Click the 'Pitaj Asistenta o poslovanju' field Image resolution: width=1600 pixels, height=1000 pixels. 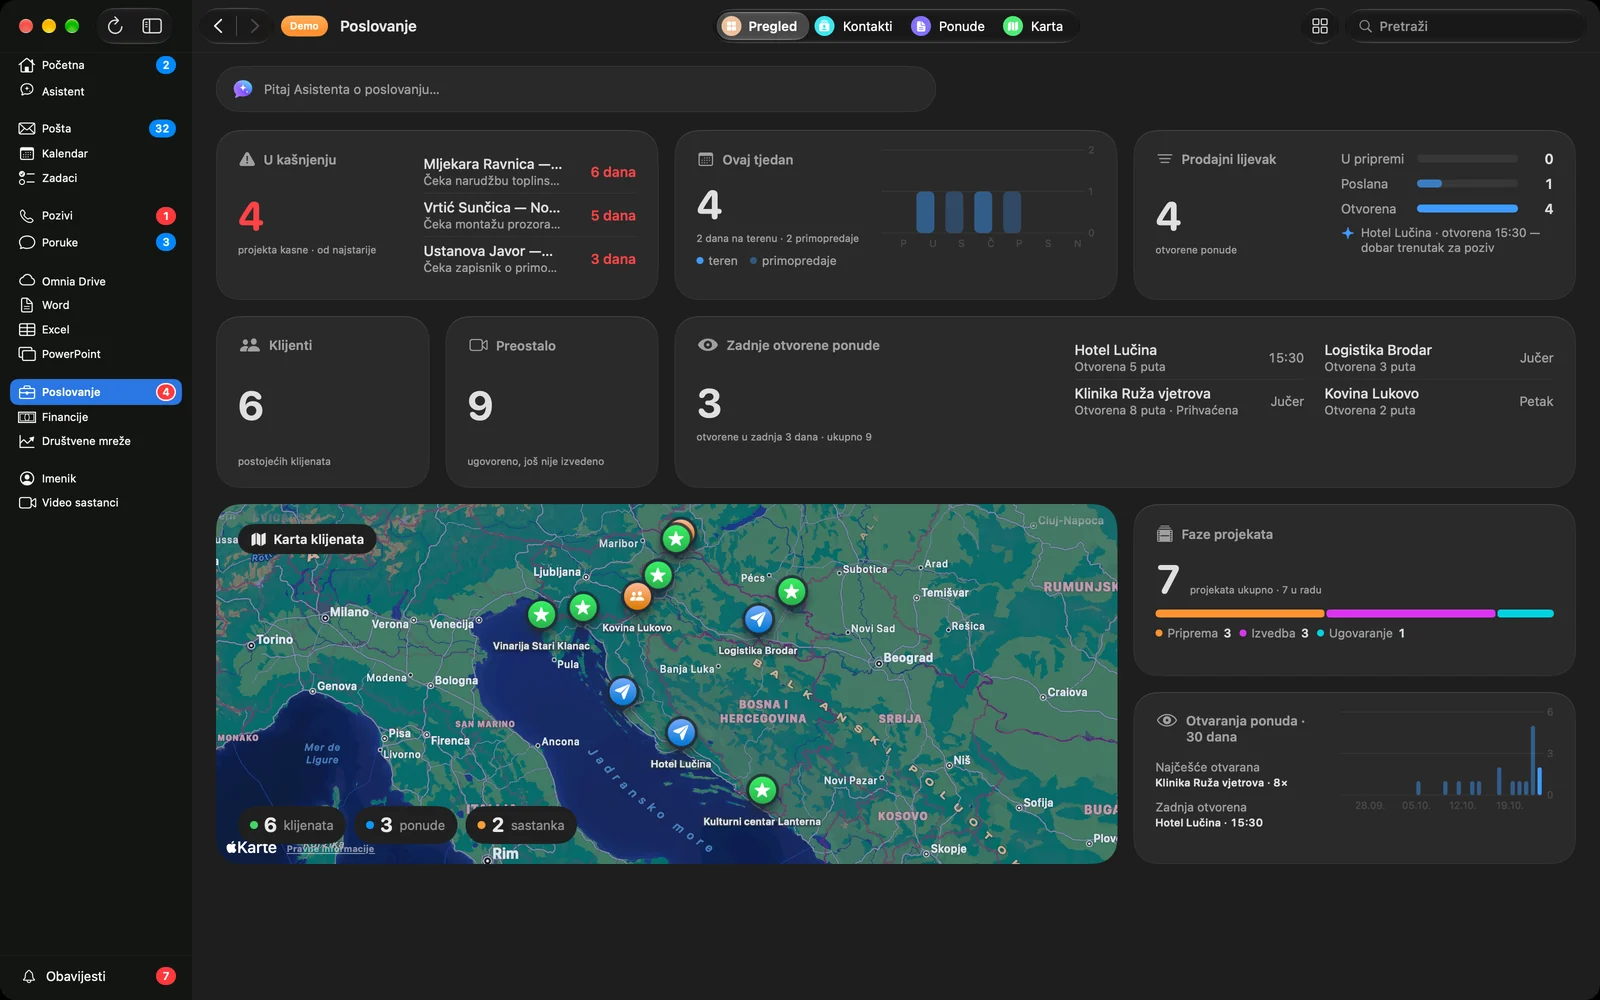(x=576, y=89)
